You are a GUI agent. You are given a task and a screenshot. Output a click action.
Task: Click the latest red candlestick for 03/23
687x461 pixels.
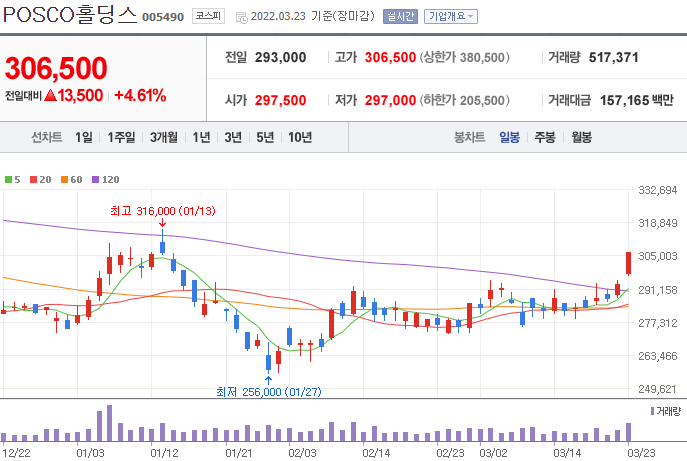pyautogui.click(x=628, y=263)
